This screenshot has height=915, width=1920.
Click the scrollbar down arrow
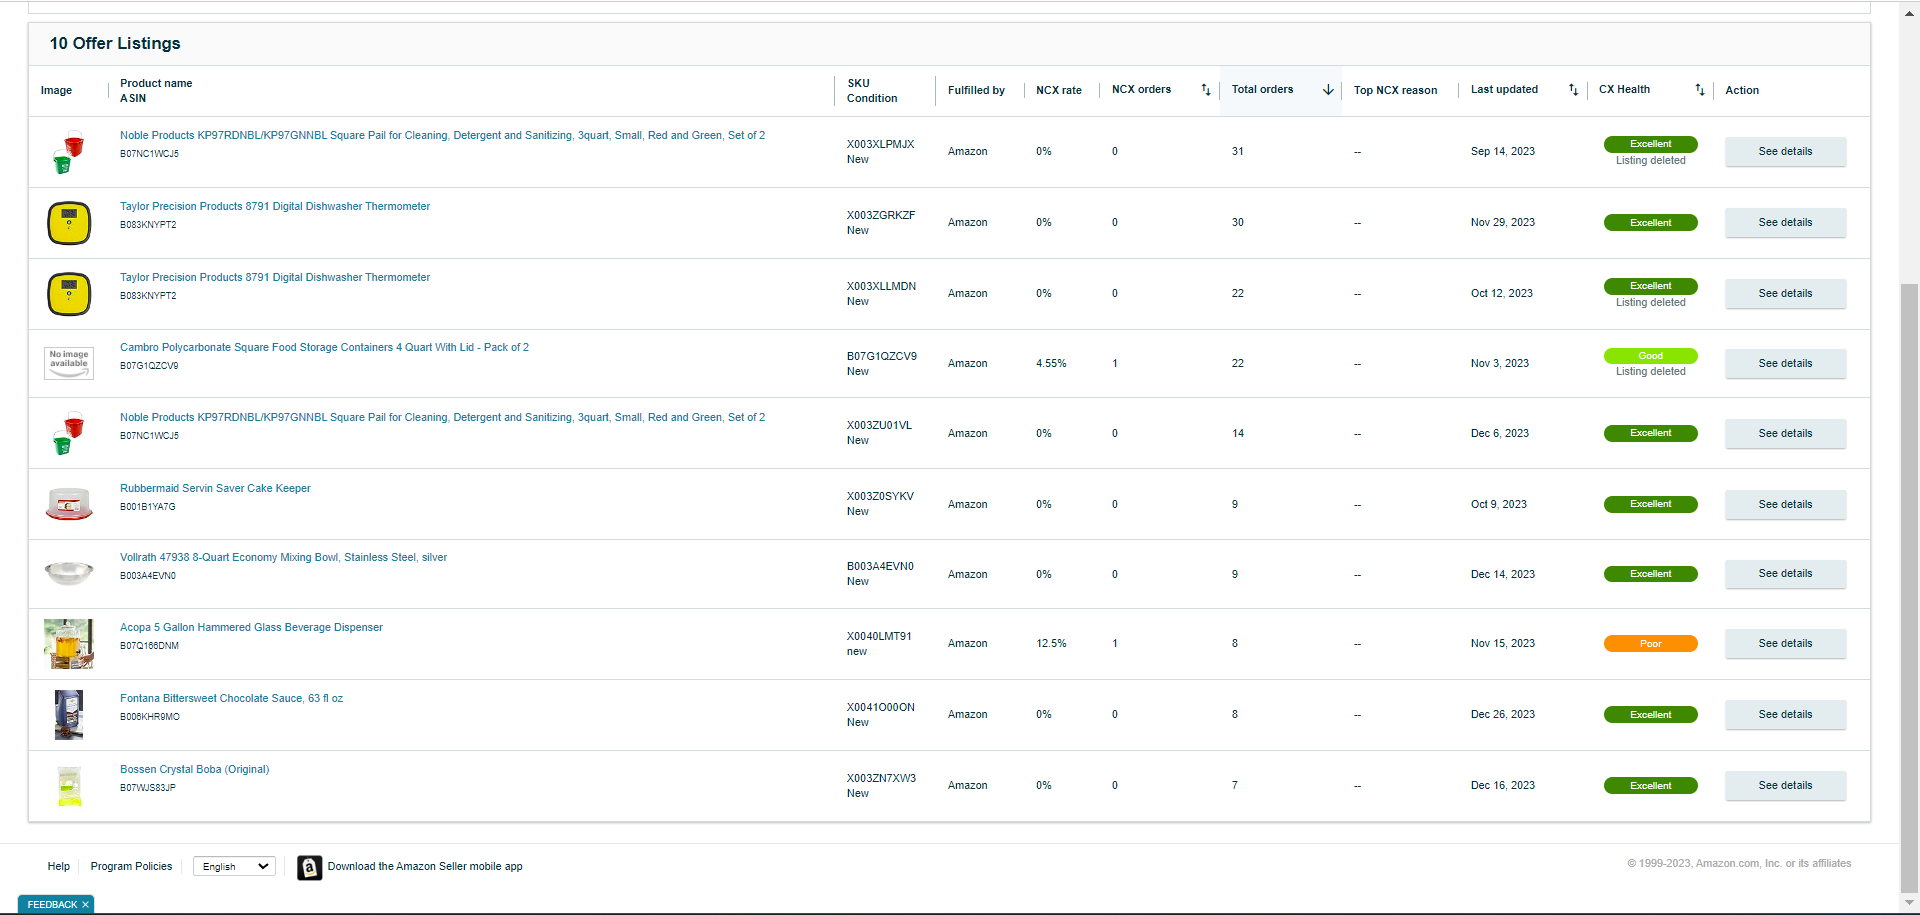[1910, 903]
